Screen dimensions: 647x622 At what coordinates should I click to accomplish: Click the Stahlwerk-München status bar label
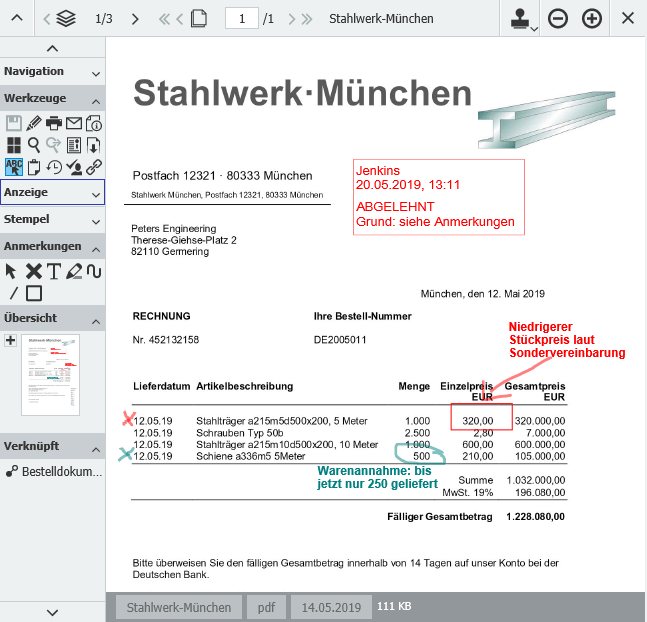point(179,607)
